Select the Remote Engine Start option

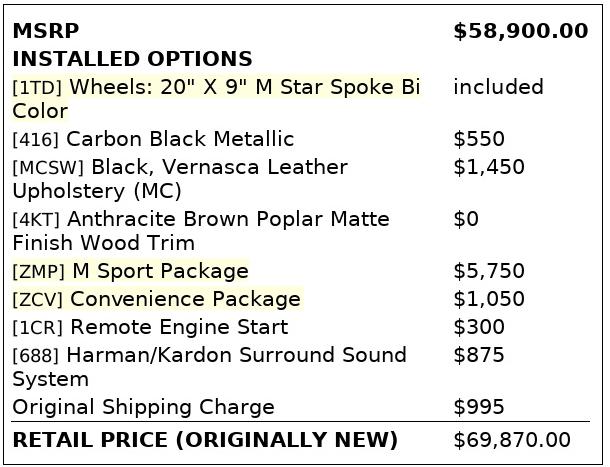coord(150,327)
